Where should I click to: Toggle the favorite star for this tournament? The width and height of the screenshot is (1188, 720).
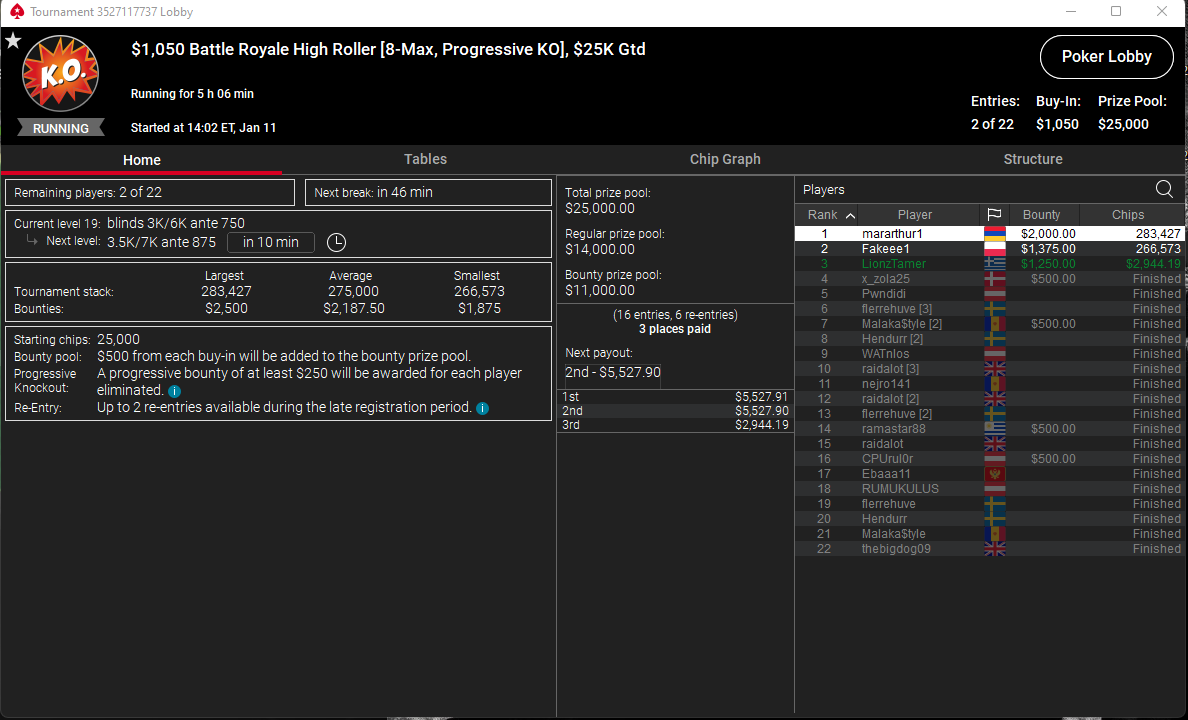click(13, 41)
